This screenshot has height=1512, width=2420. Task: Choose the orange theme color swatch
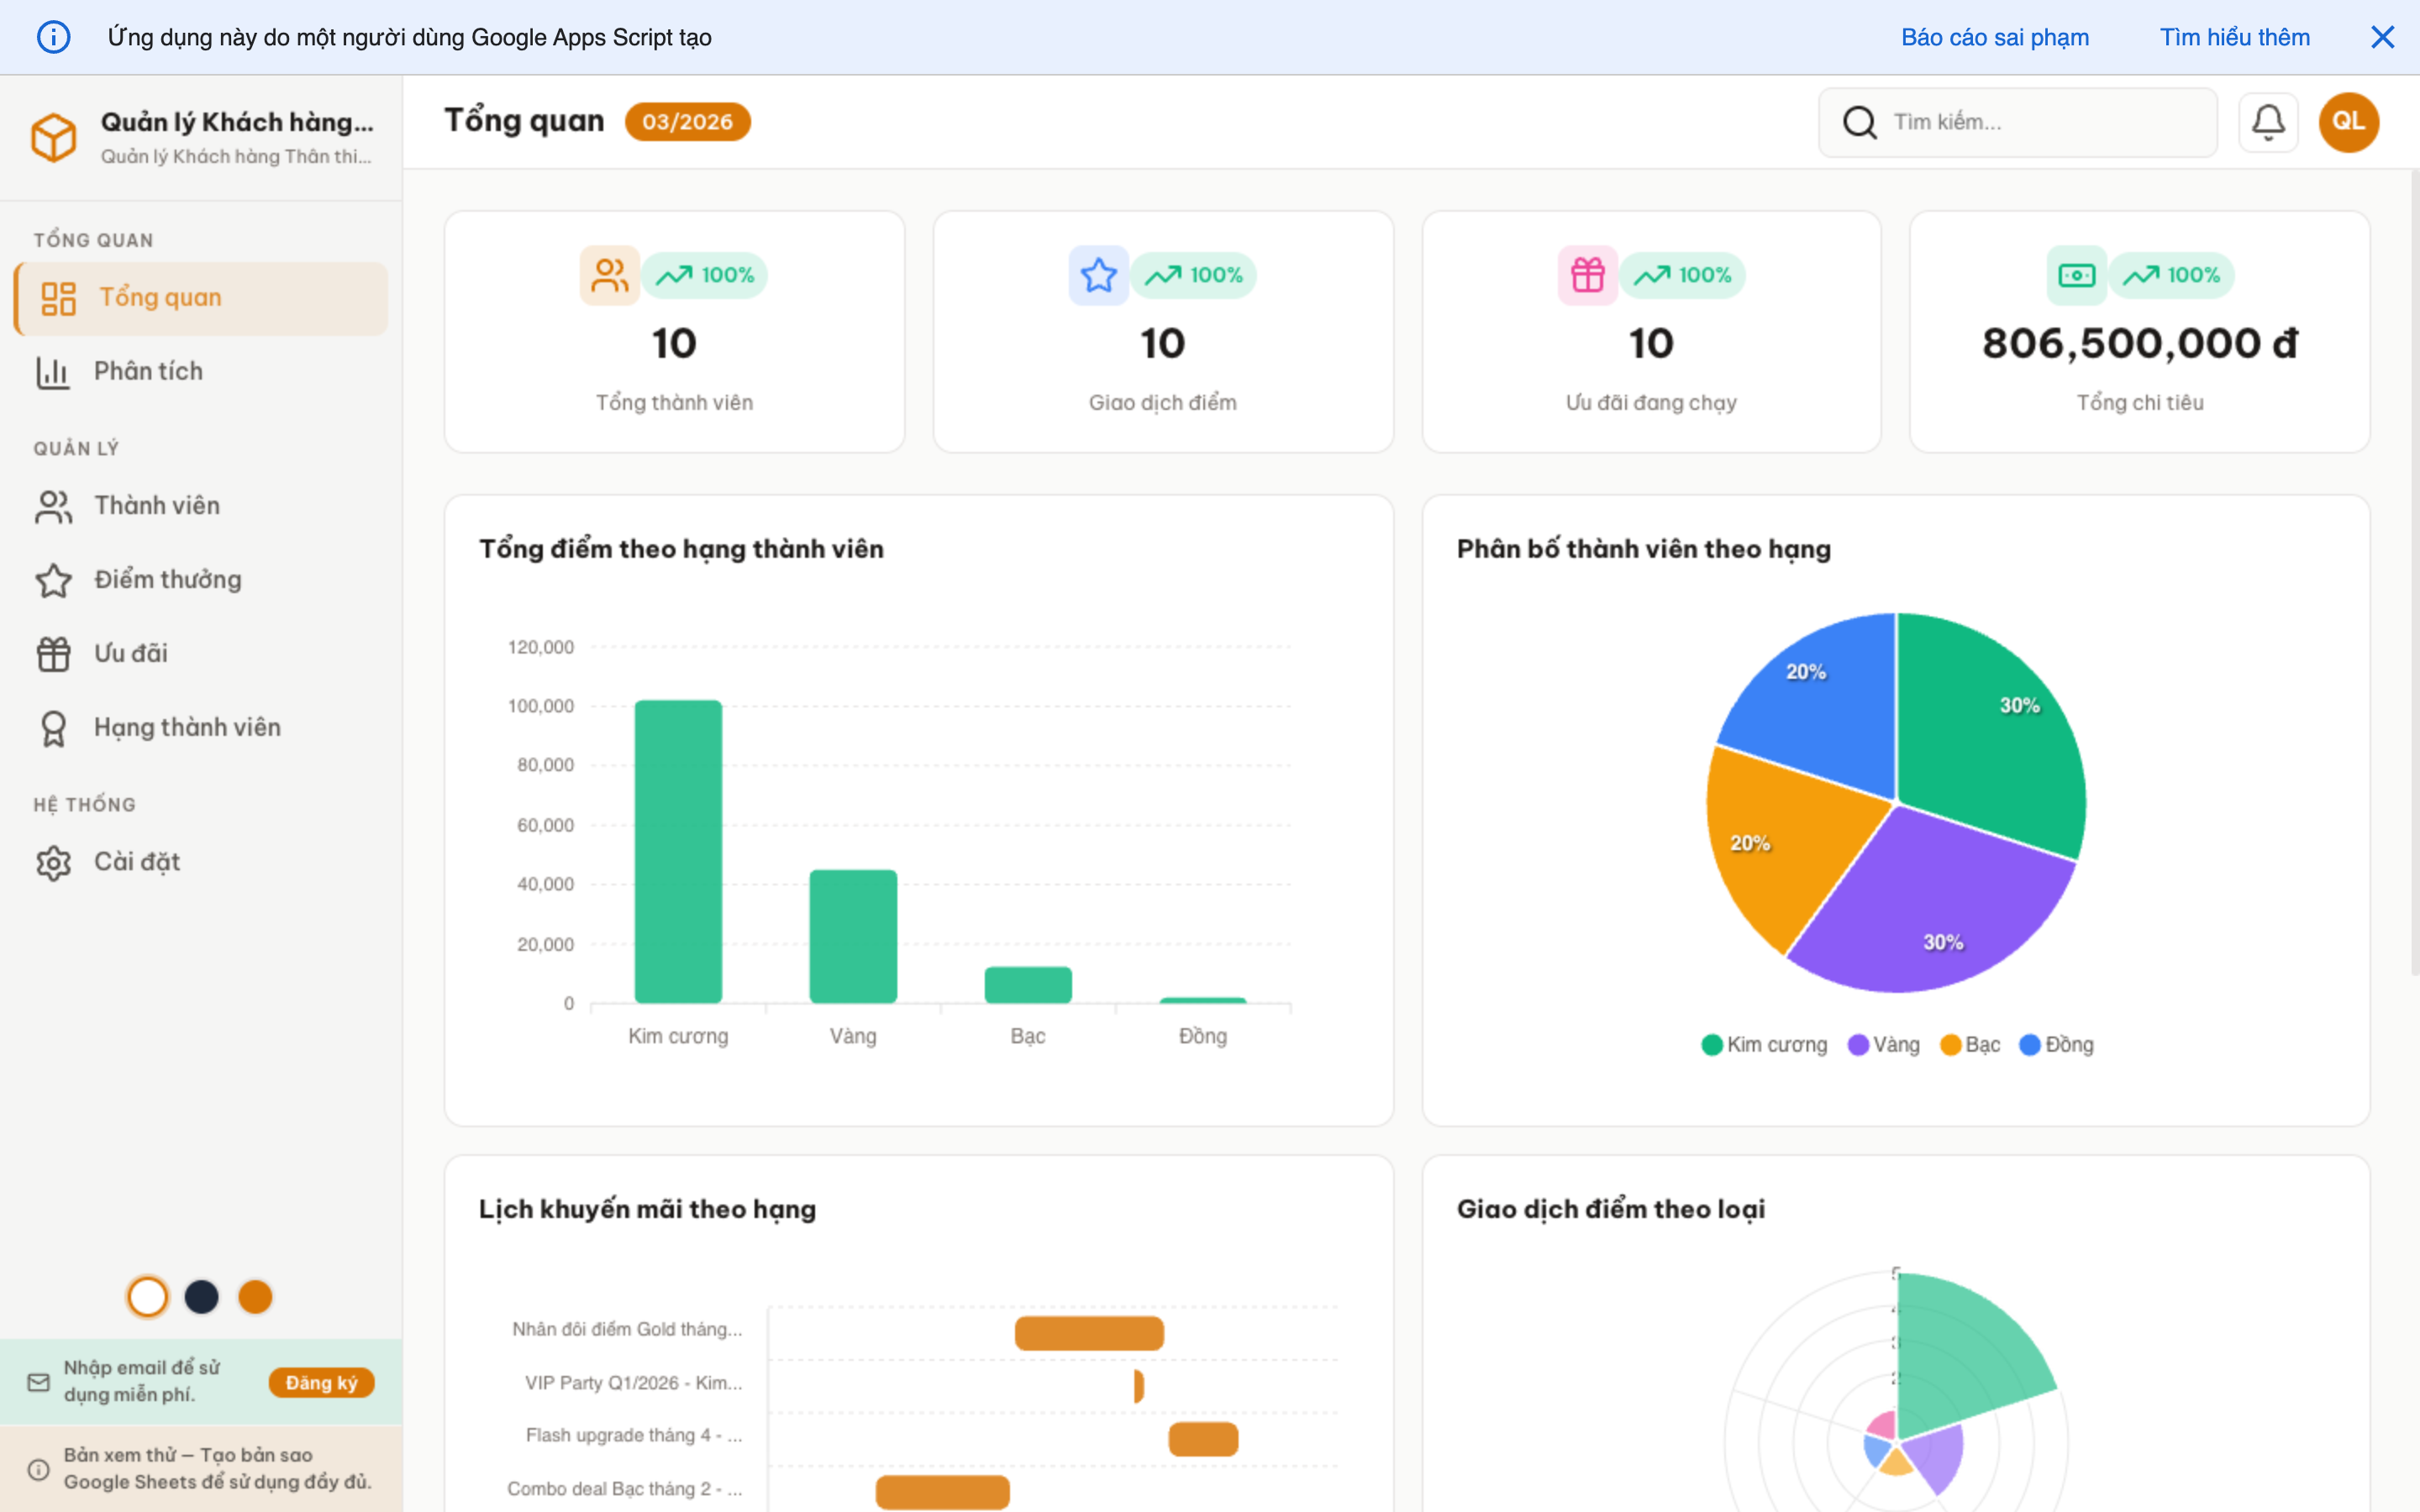pos(255,1297)
